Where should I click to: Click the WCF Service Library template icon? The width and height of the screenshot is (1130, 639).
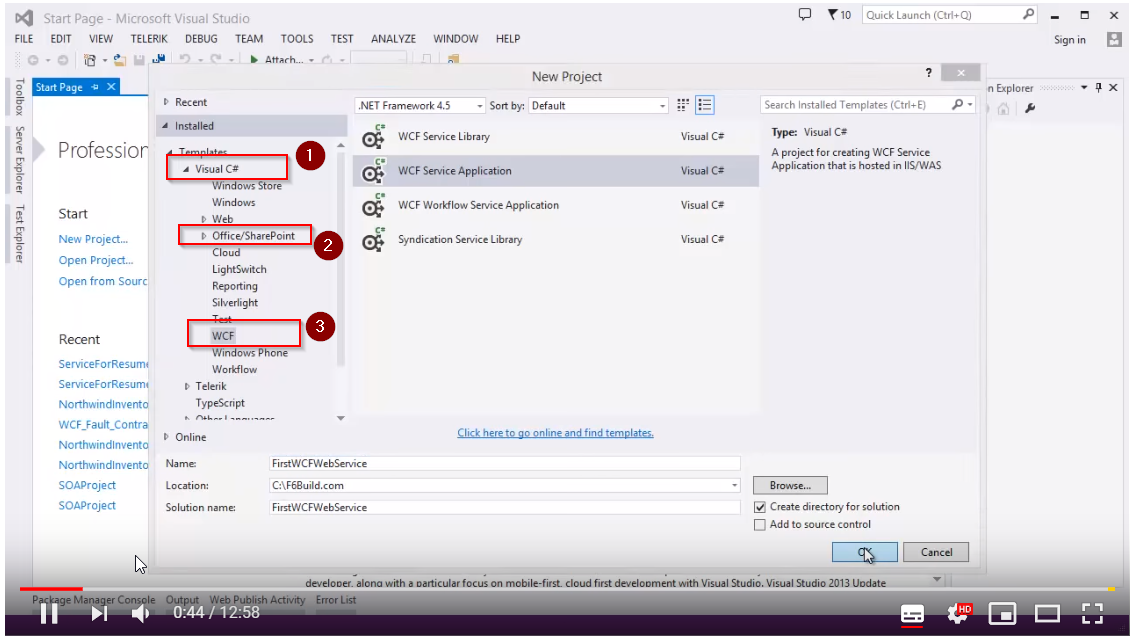373,136
